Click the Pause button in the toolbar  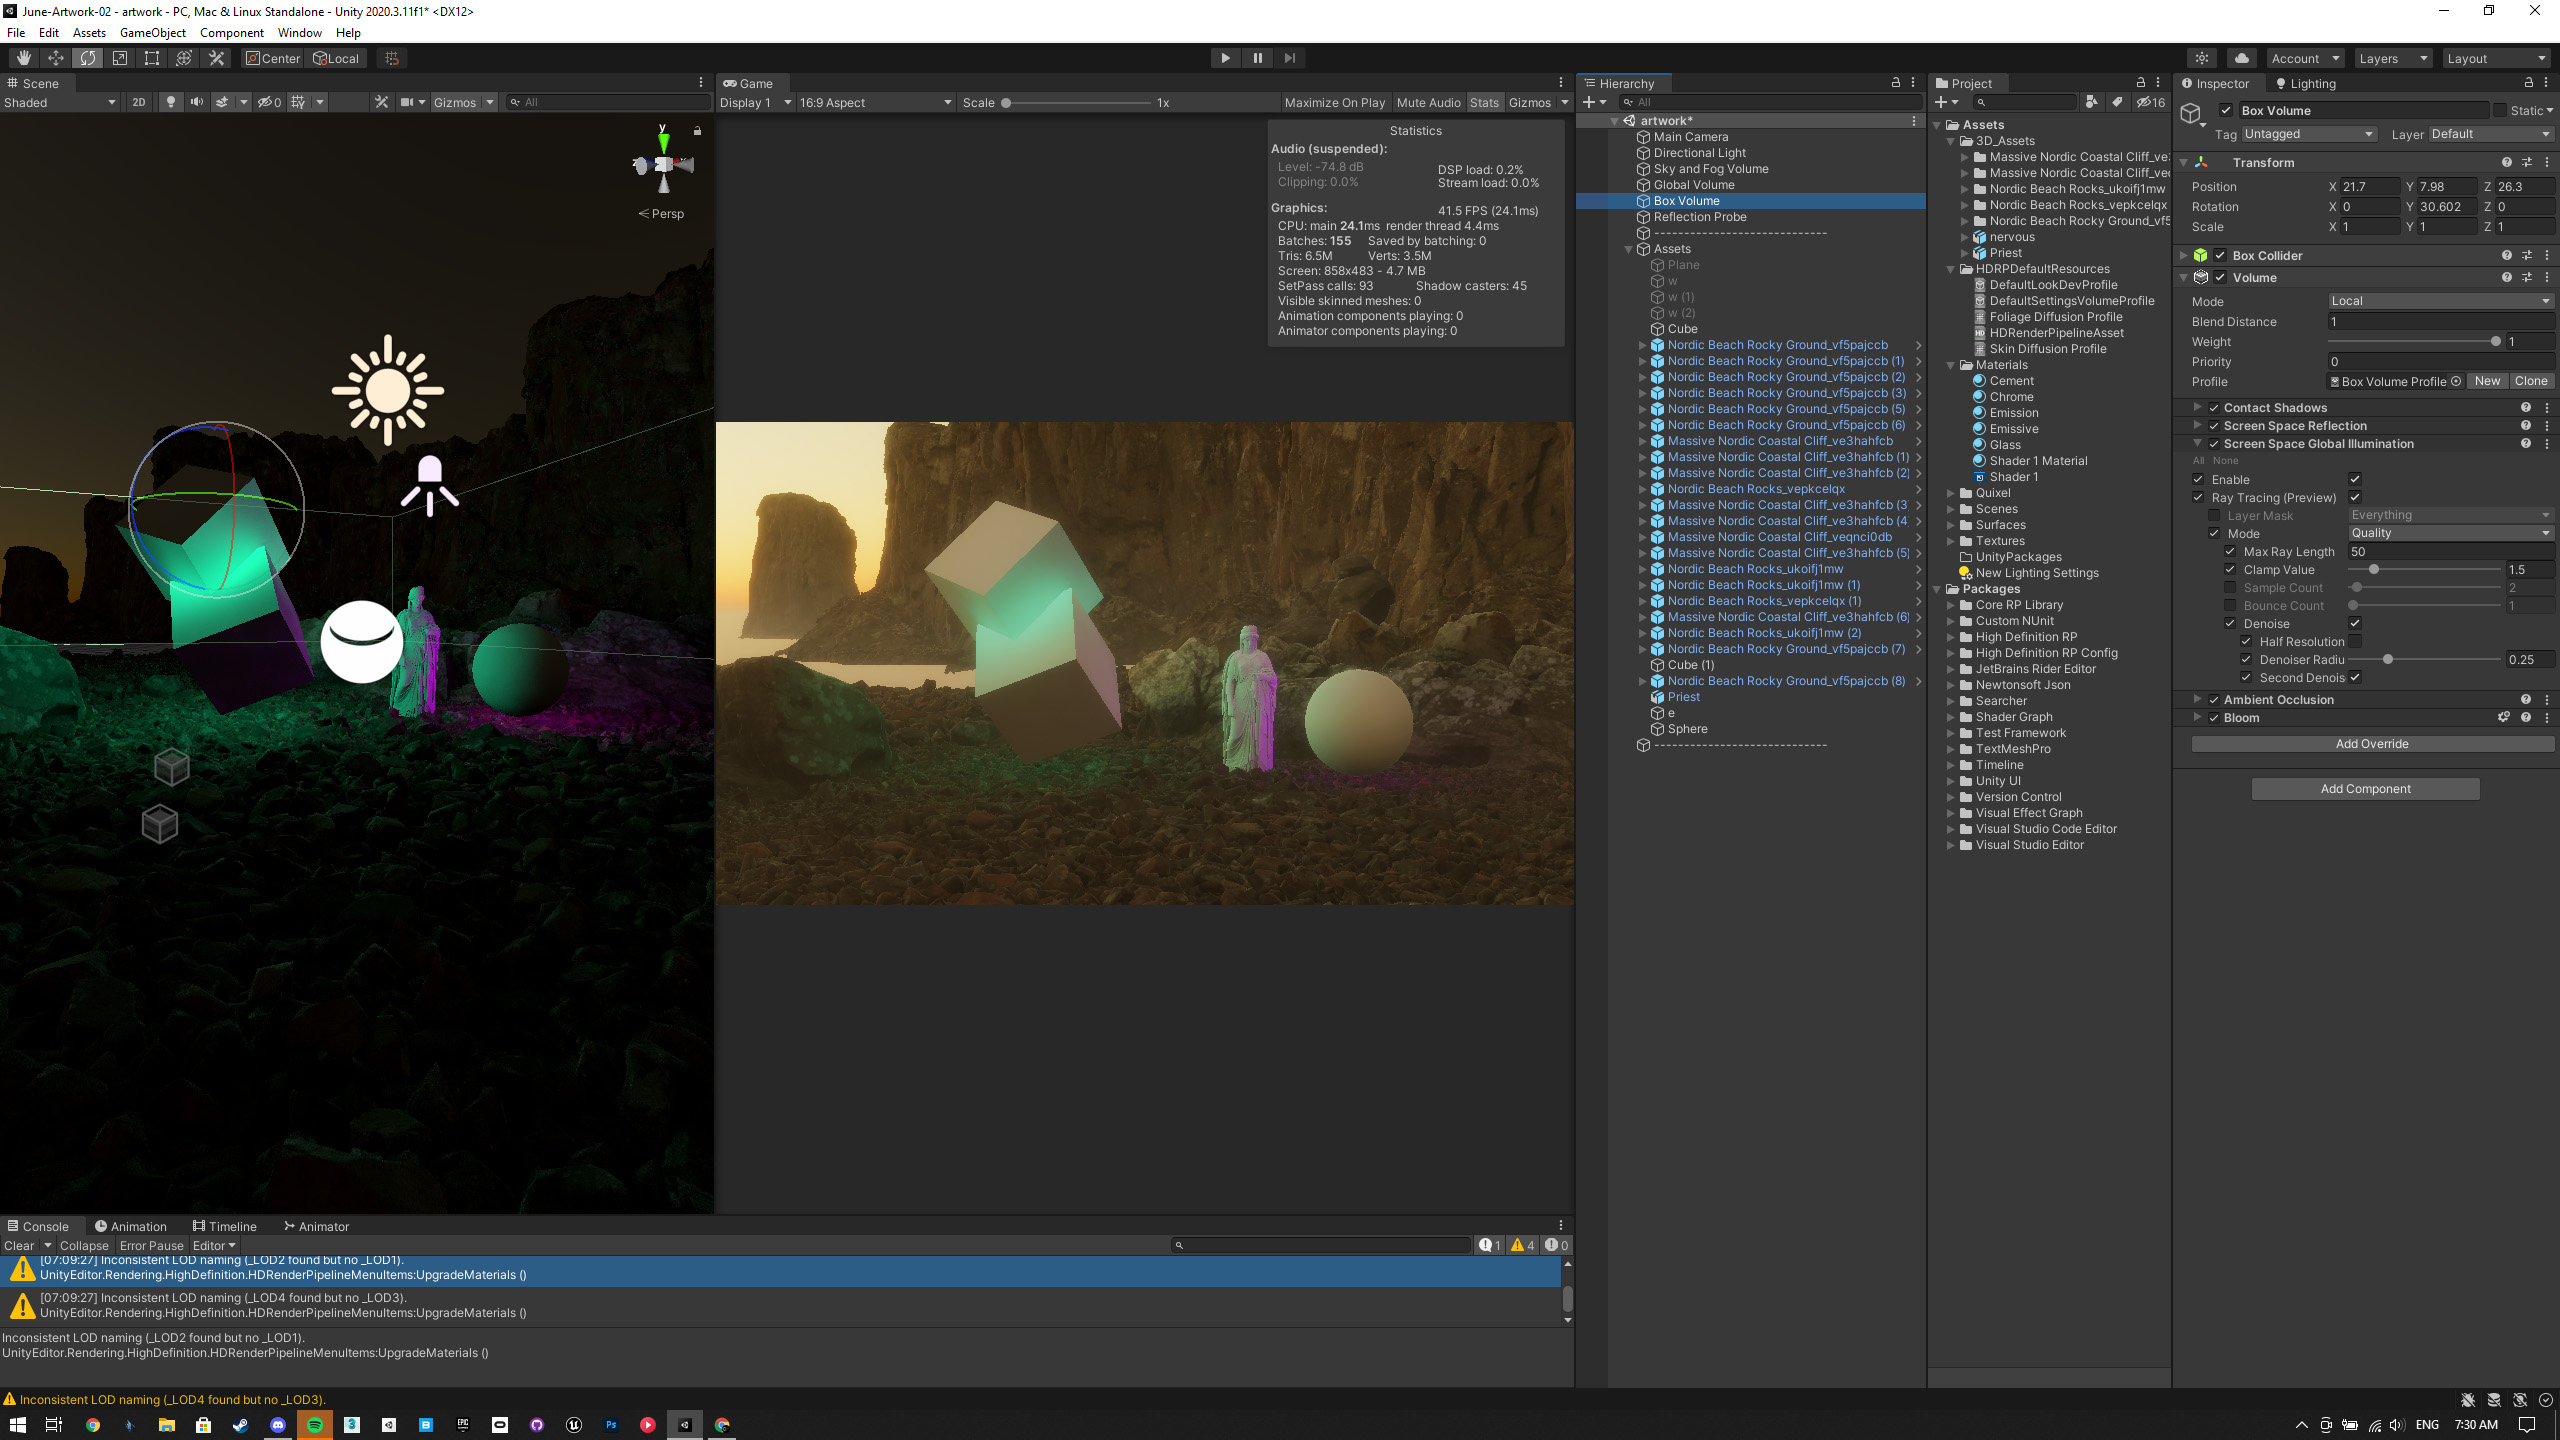[1257, 57]
